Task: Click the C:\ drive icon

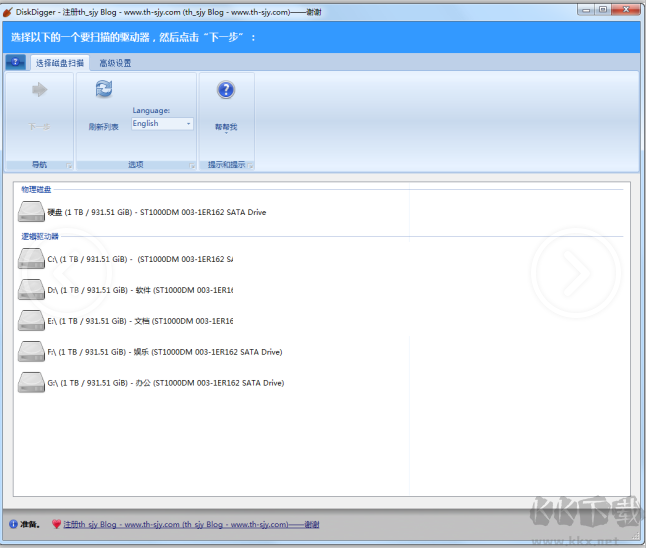Action: point(31,259)
